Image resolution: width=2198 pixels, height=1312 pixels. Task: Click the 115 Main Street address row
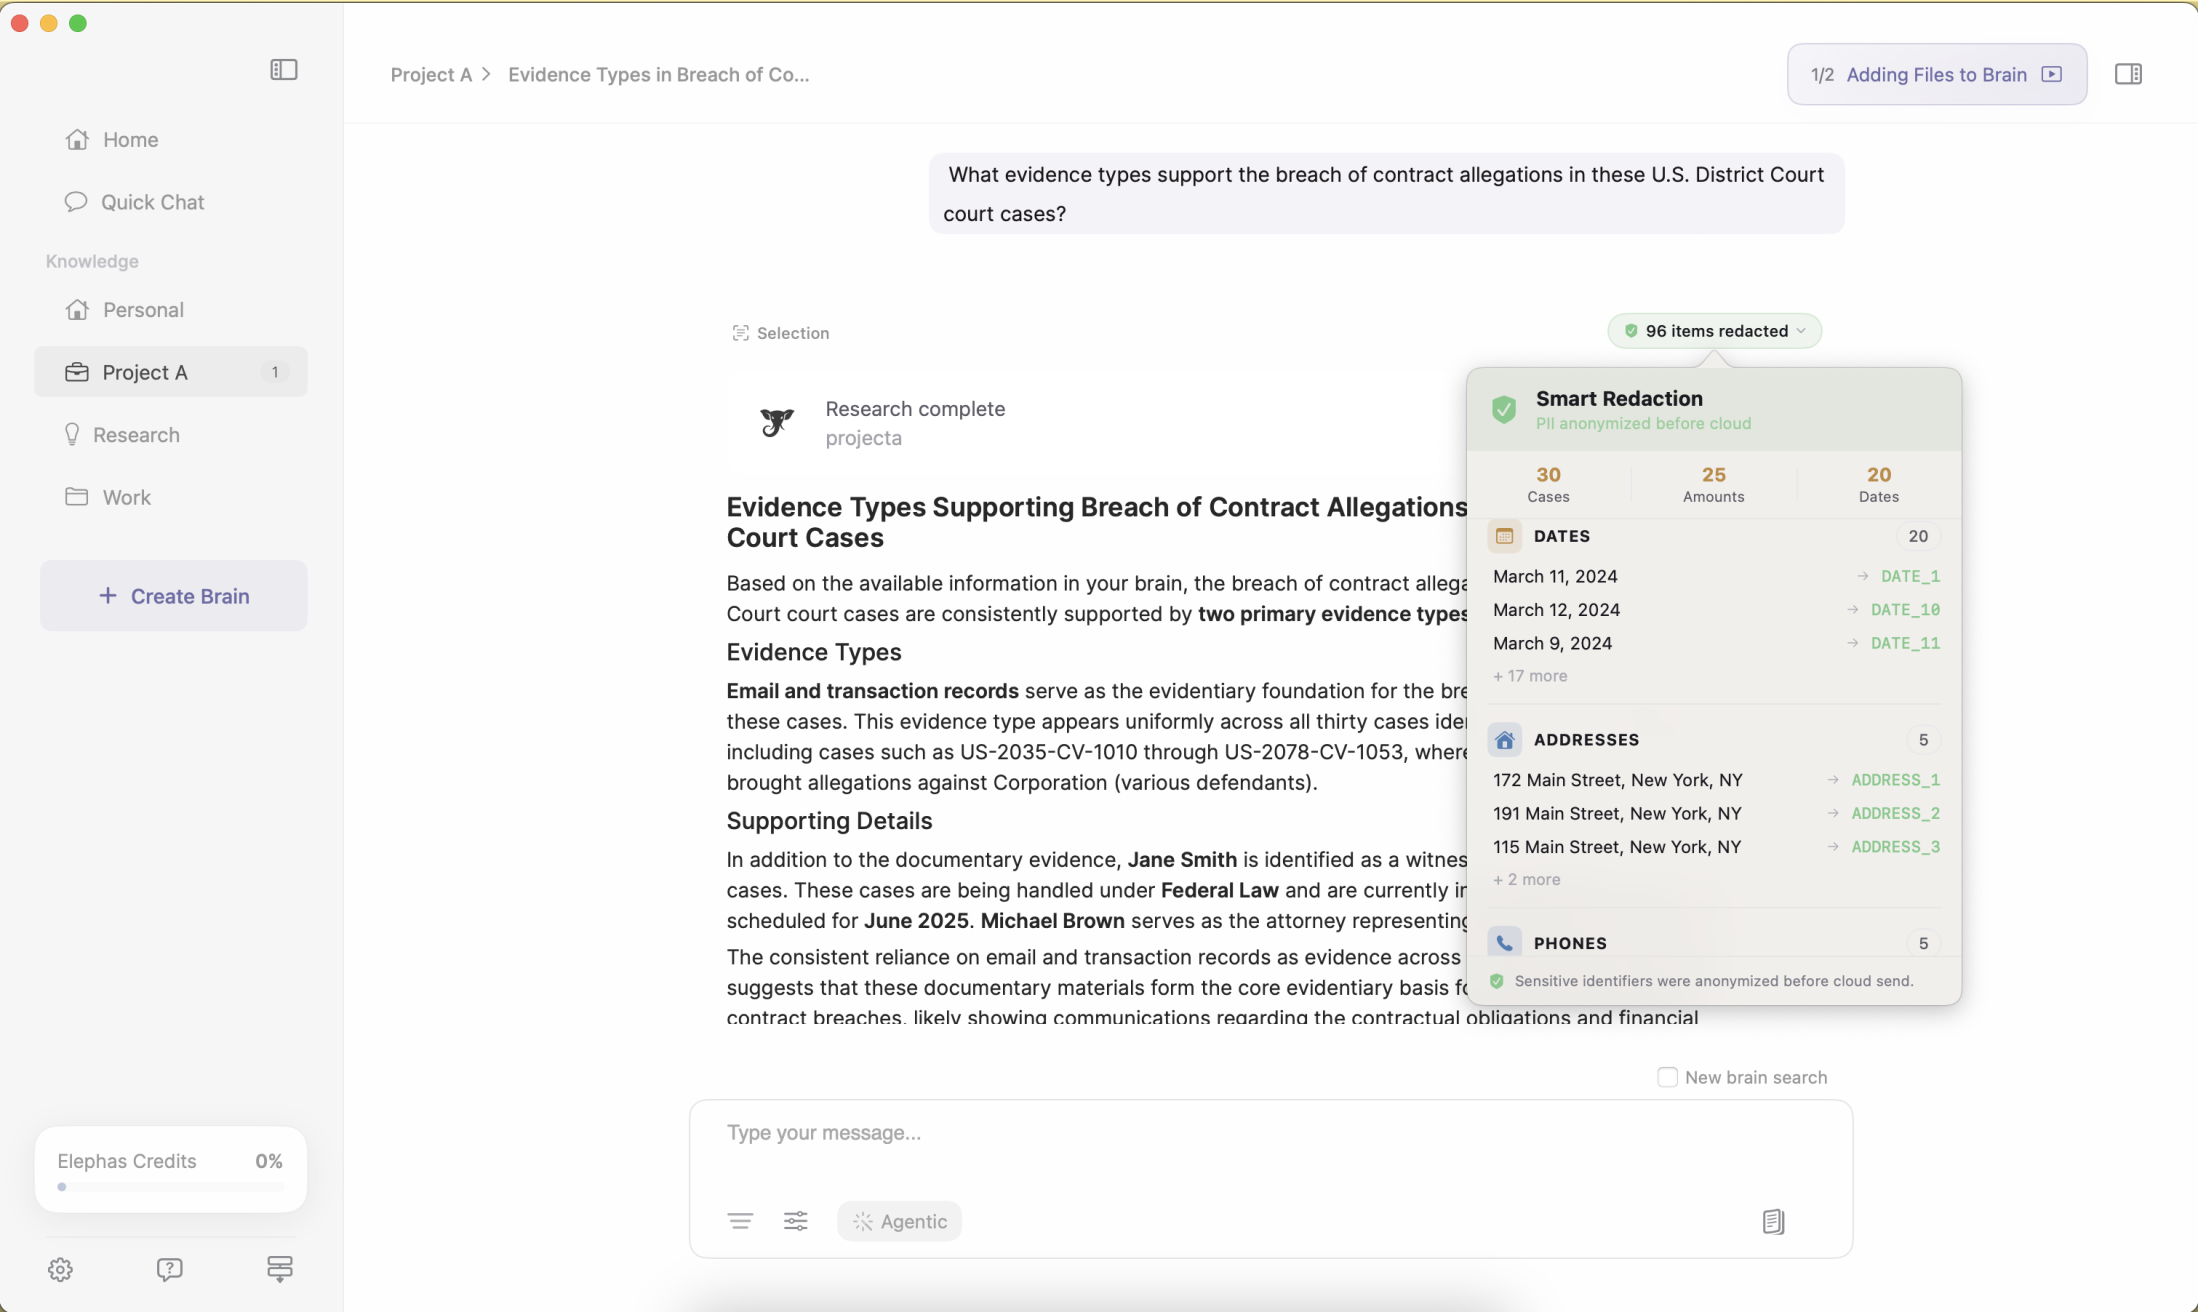[x=1716, y=847]
